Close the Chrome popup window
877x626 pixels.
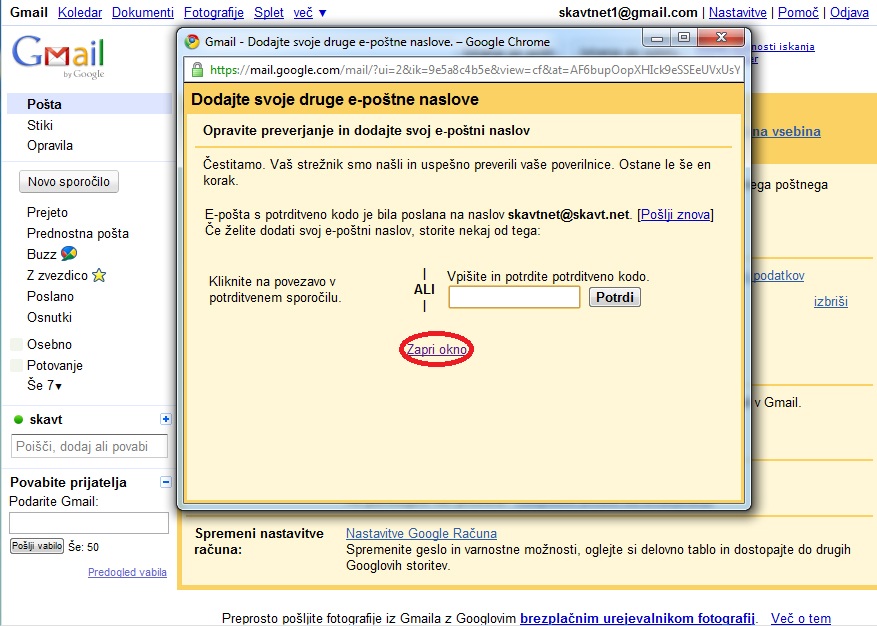(x=721, y=37)
